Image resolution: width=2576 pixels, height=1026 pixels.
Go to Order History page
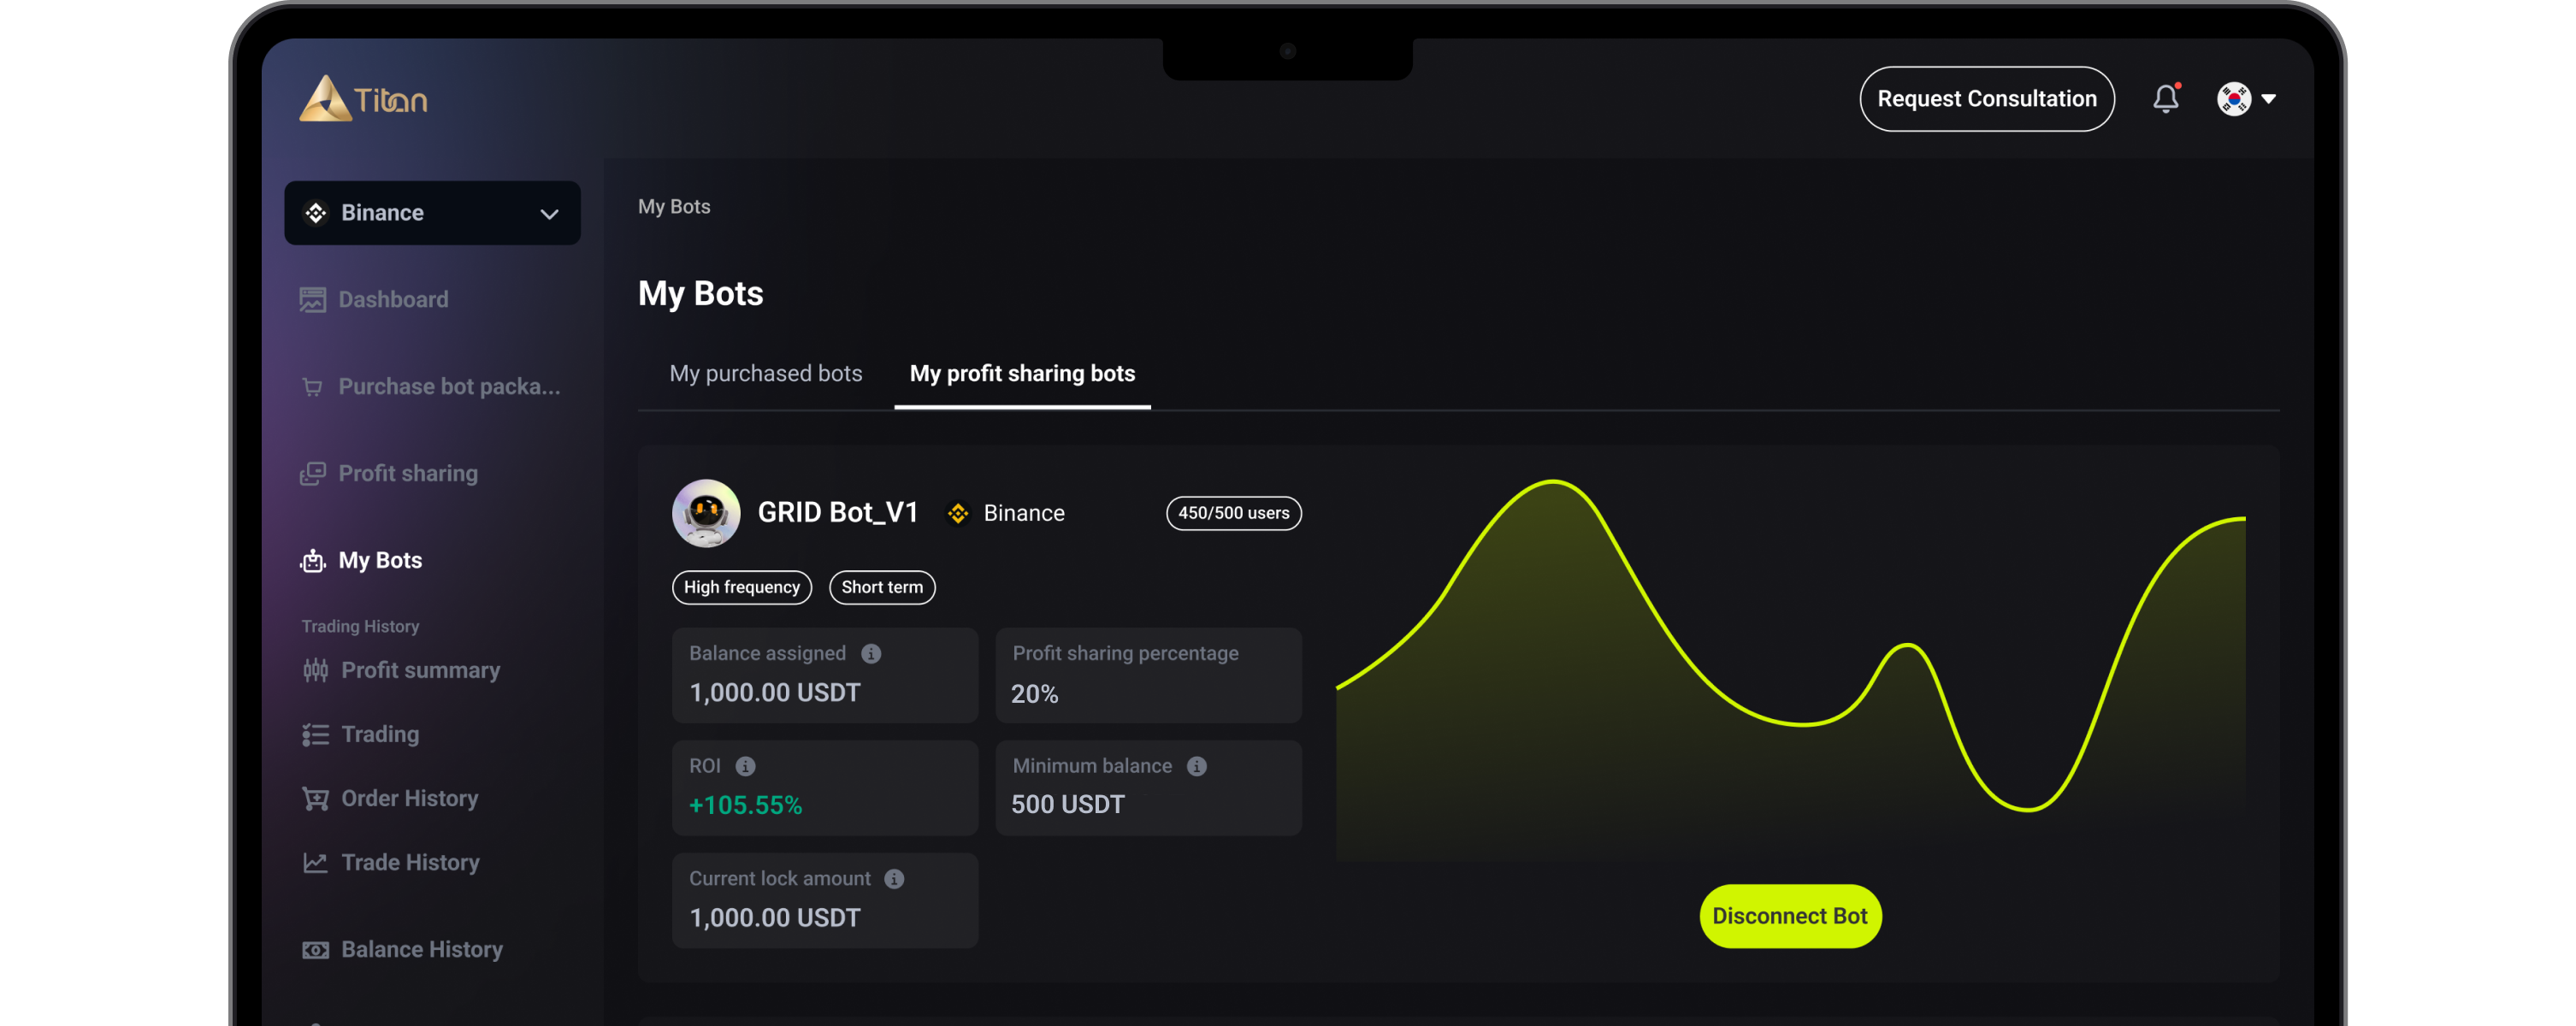coord(409,798)
